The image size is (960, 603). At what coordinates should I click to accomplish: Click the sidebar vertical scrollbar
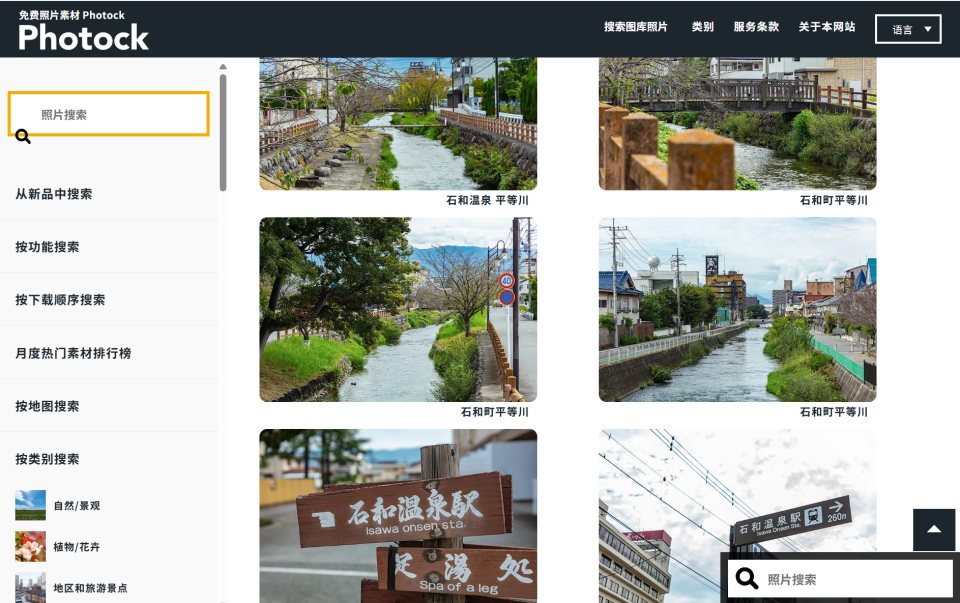coord(223,130)
